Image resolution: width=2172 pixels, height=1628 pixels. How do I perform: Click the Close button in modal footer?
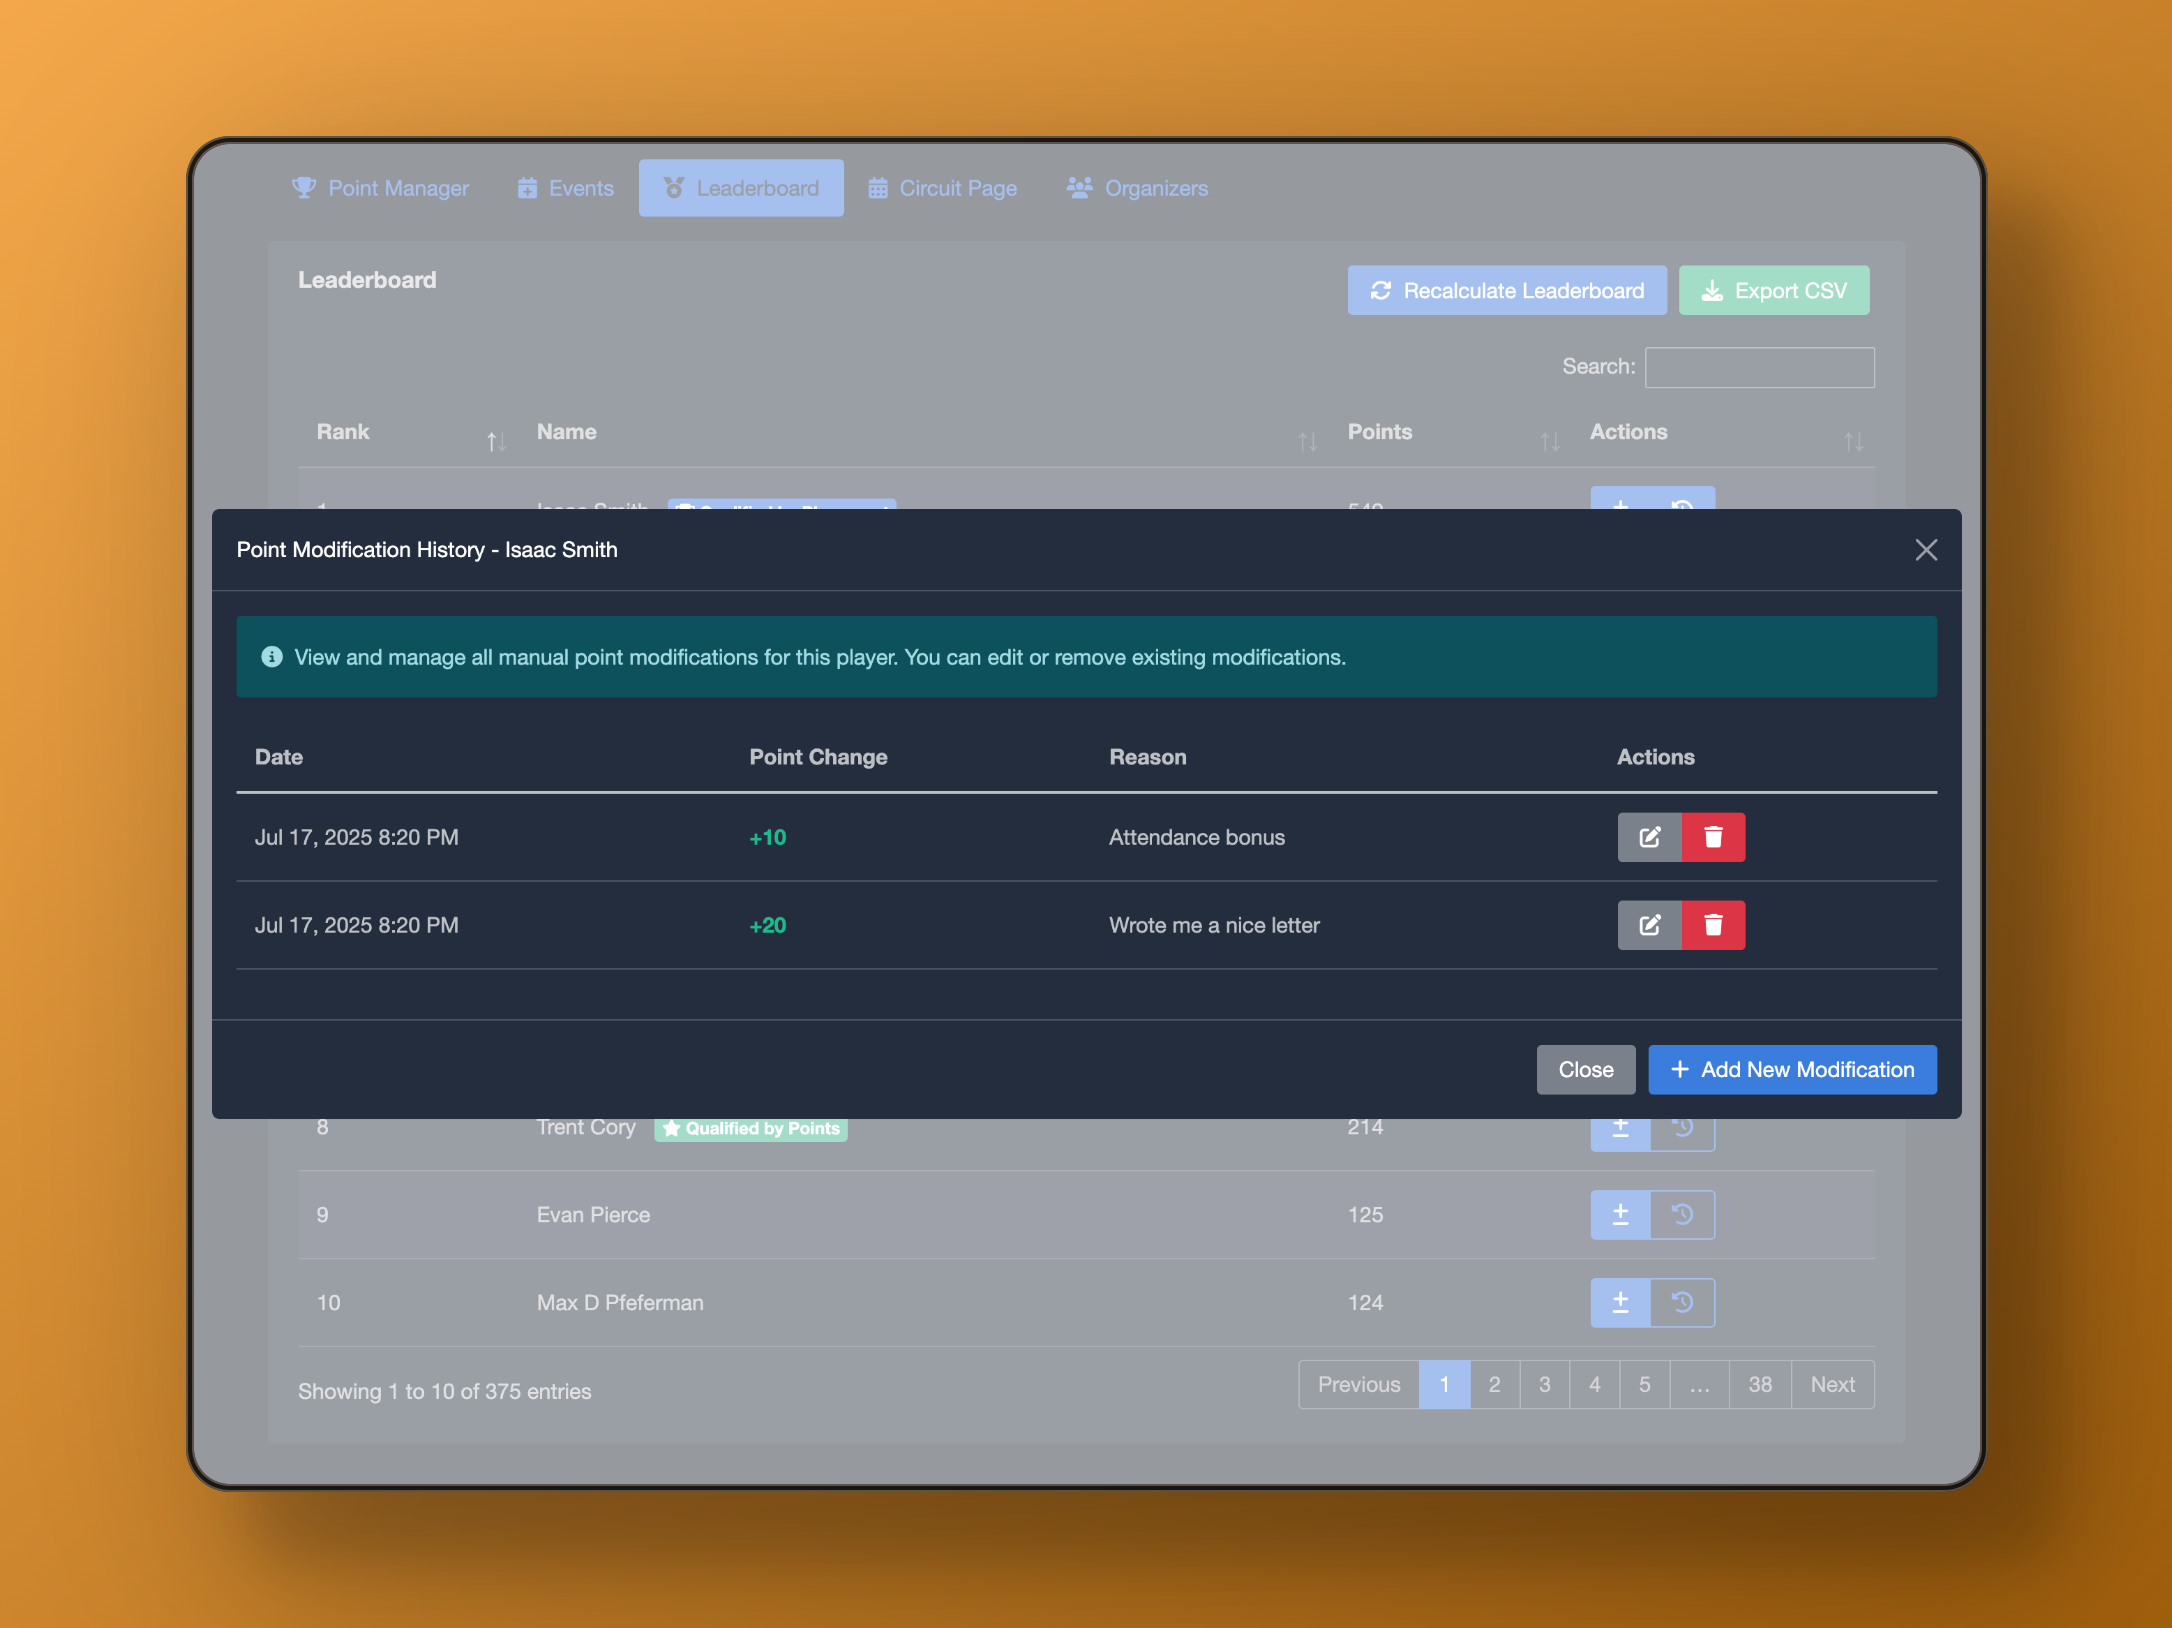(x=1585, y=1070)
